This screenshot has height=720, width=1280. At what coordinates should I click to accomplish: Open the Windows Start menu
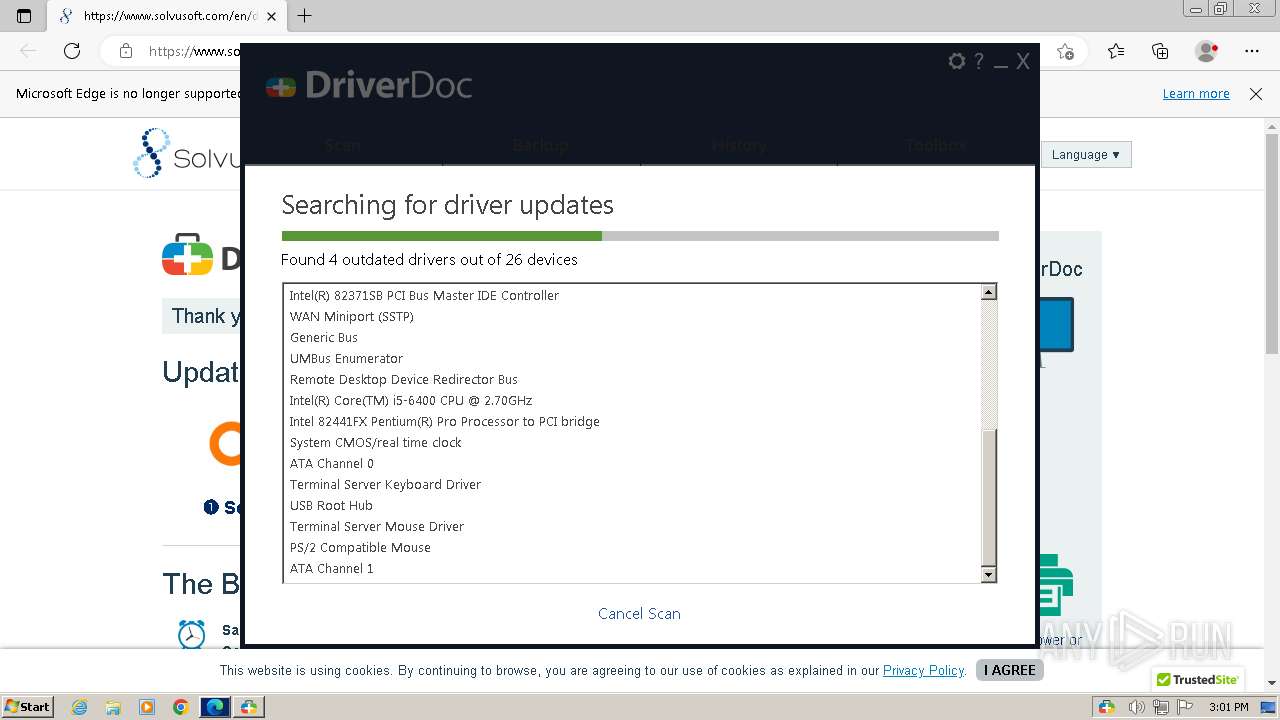pos(28,706)
